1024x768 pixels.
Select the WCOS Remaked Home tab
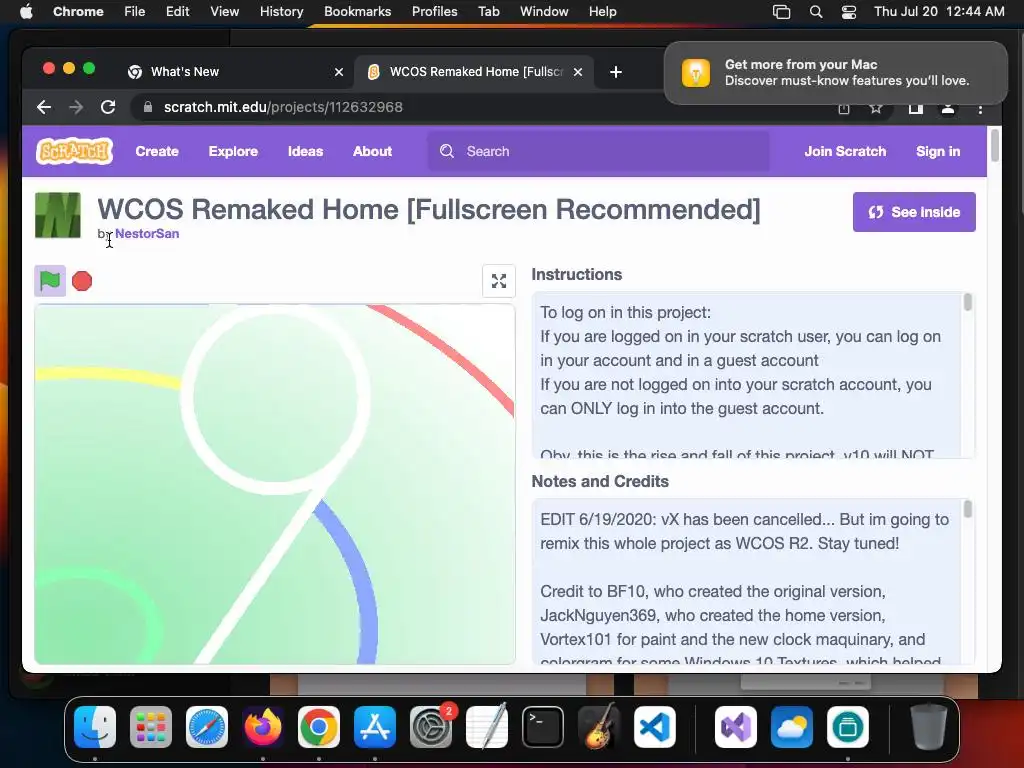point(474,72)
